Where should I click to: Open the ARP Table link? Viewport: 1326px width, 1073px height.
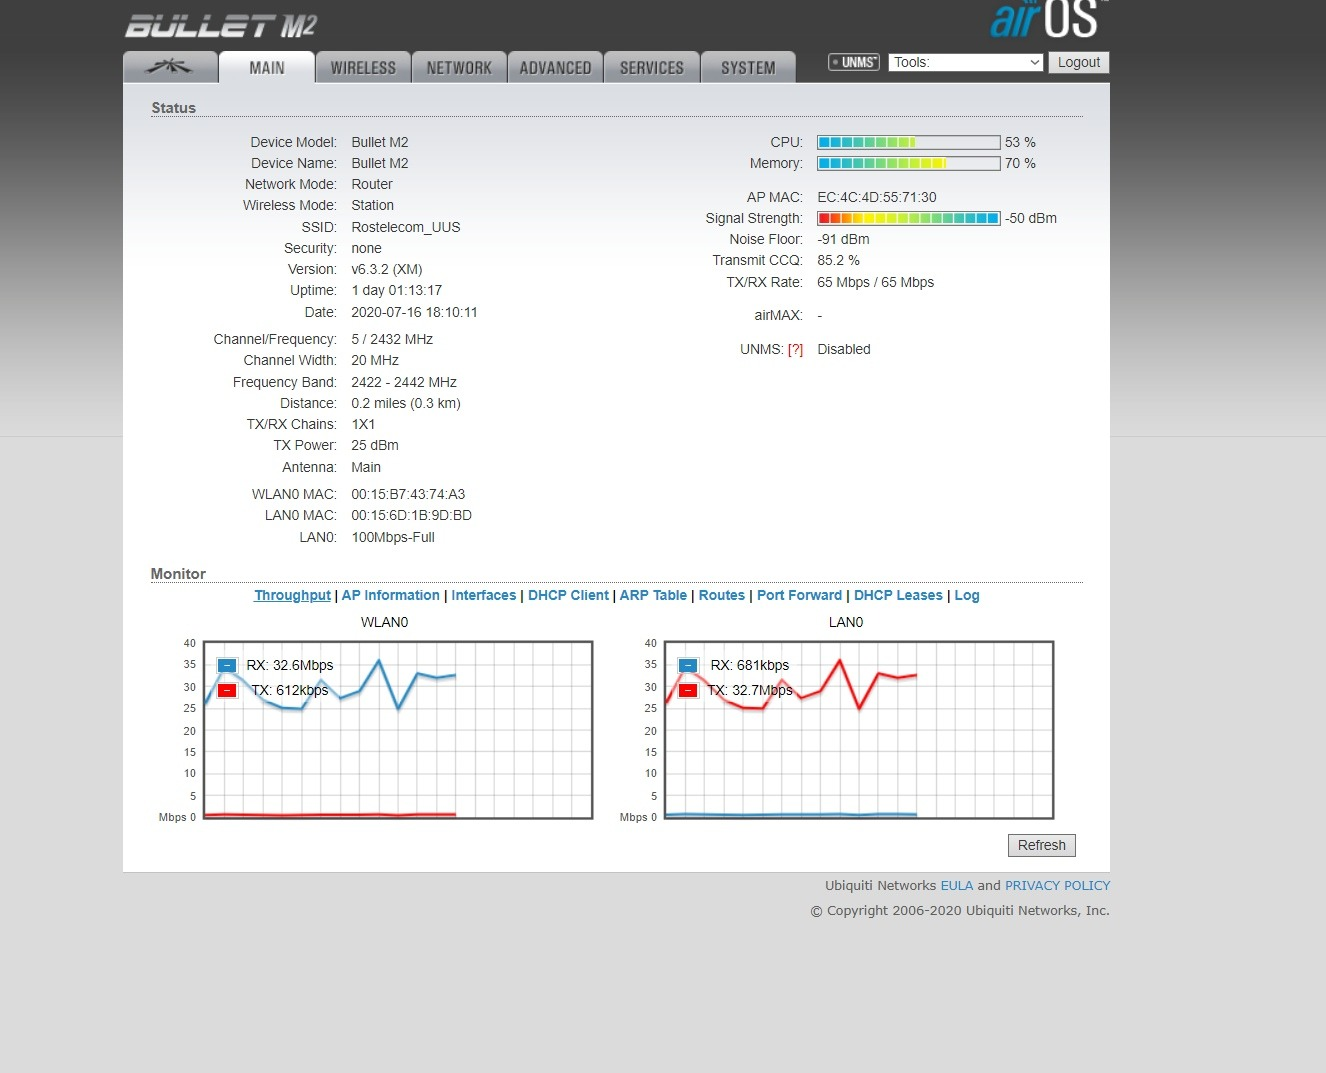(x=653, y=595)
